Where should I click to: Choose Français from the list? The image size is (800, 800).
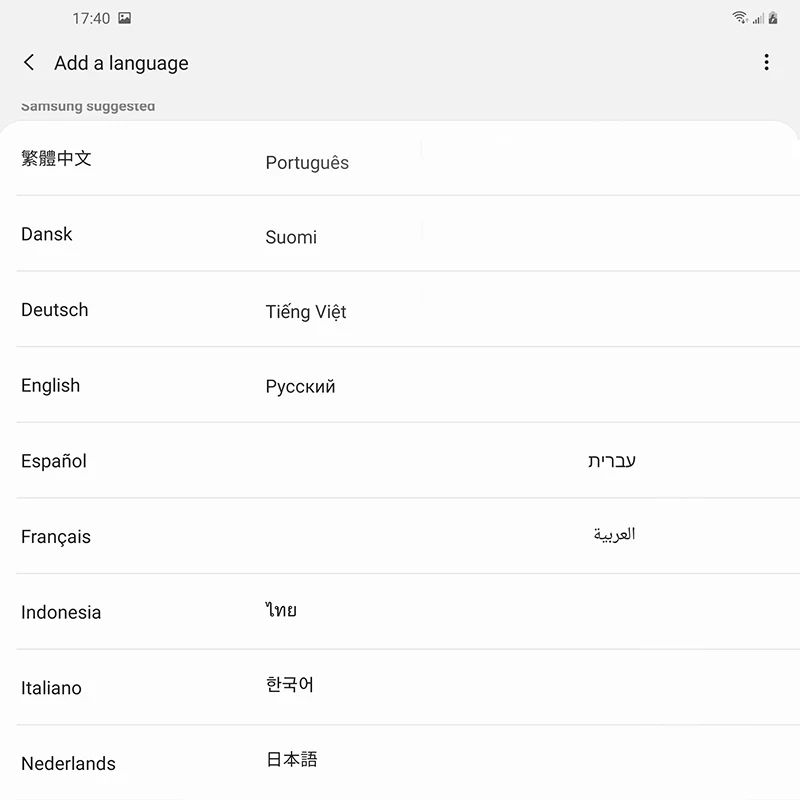pos(56,537)
